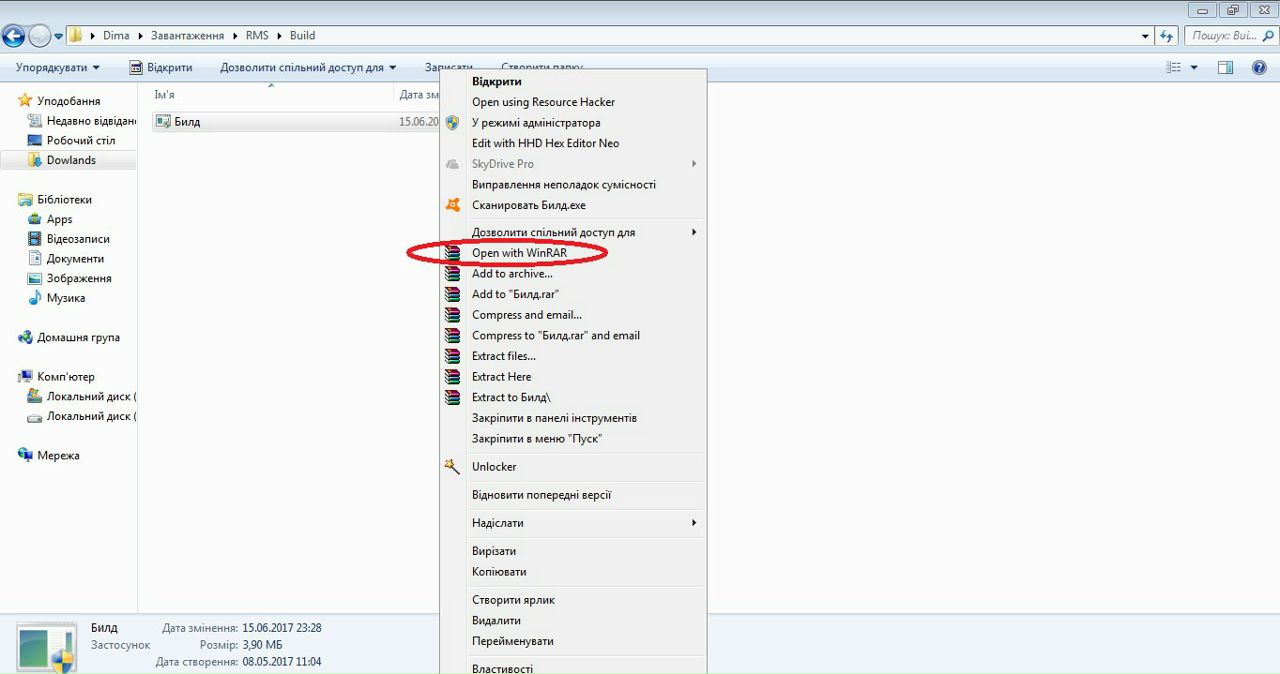1280x674 pixels.
Task: Open Dowlands folder in the sidebar
Action: [x=71, y=160]
